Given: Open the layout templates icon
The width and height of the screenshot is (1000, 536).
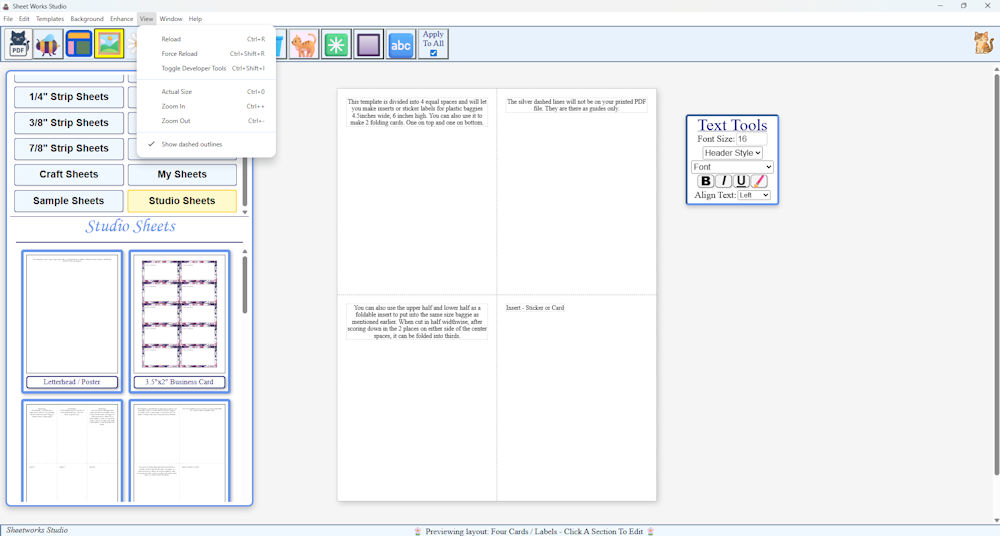Looking at the screenshot, I should tap(78, 44).
